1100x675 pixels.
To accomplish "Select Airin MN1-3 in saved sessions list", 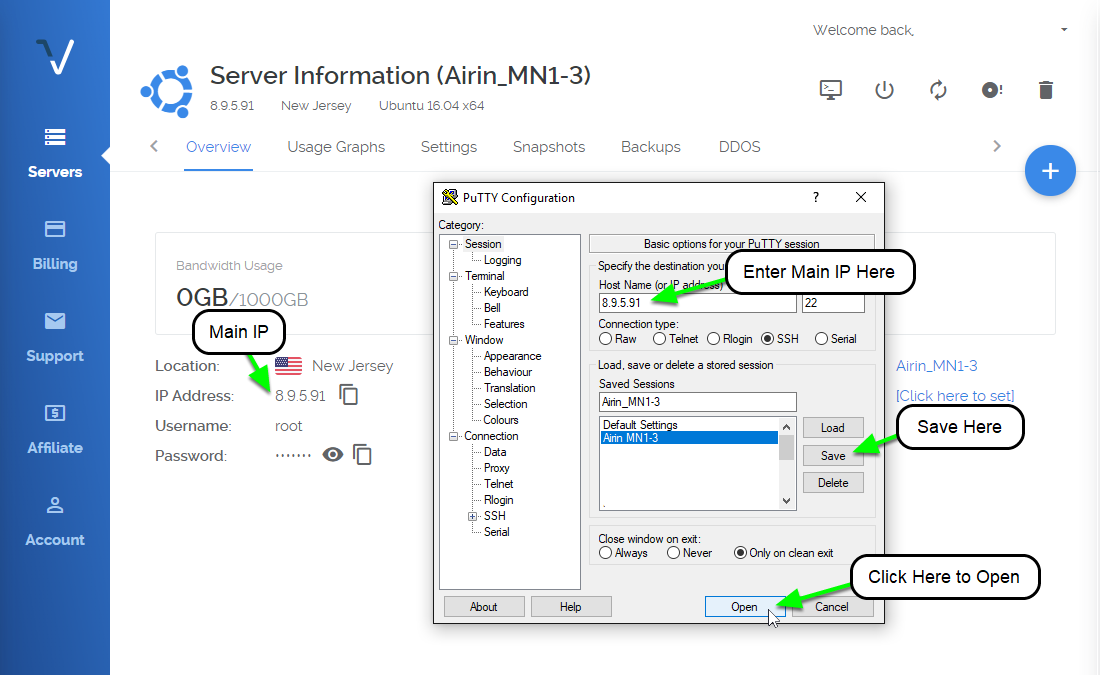I will point(690,438).
